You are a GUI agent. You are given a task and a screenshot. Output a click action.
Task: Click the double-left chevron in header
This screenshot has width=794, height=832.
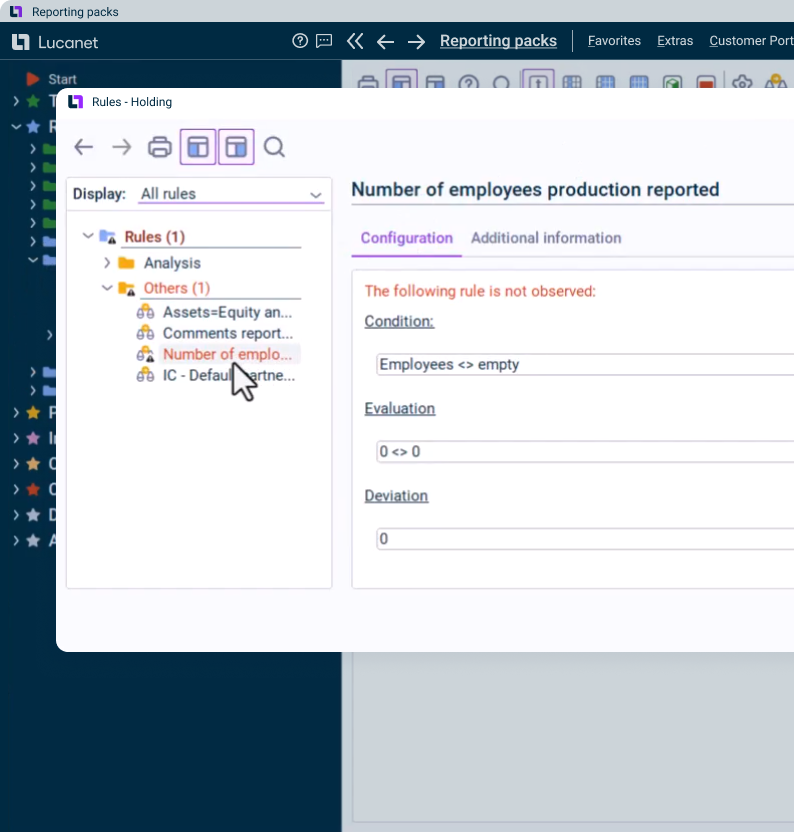click(x=355, y=41)
